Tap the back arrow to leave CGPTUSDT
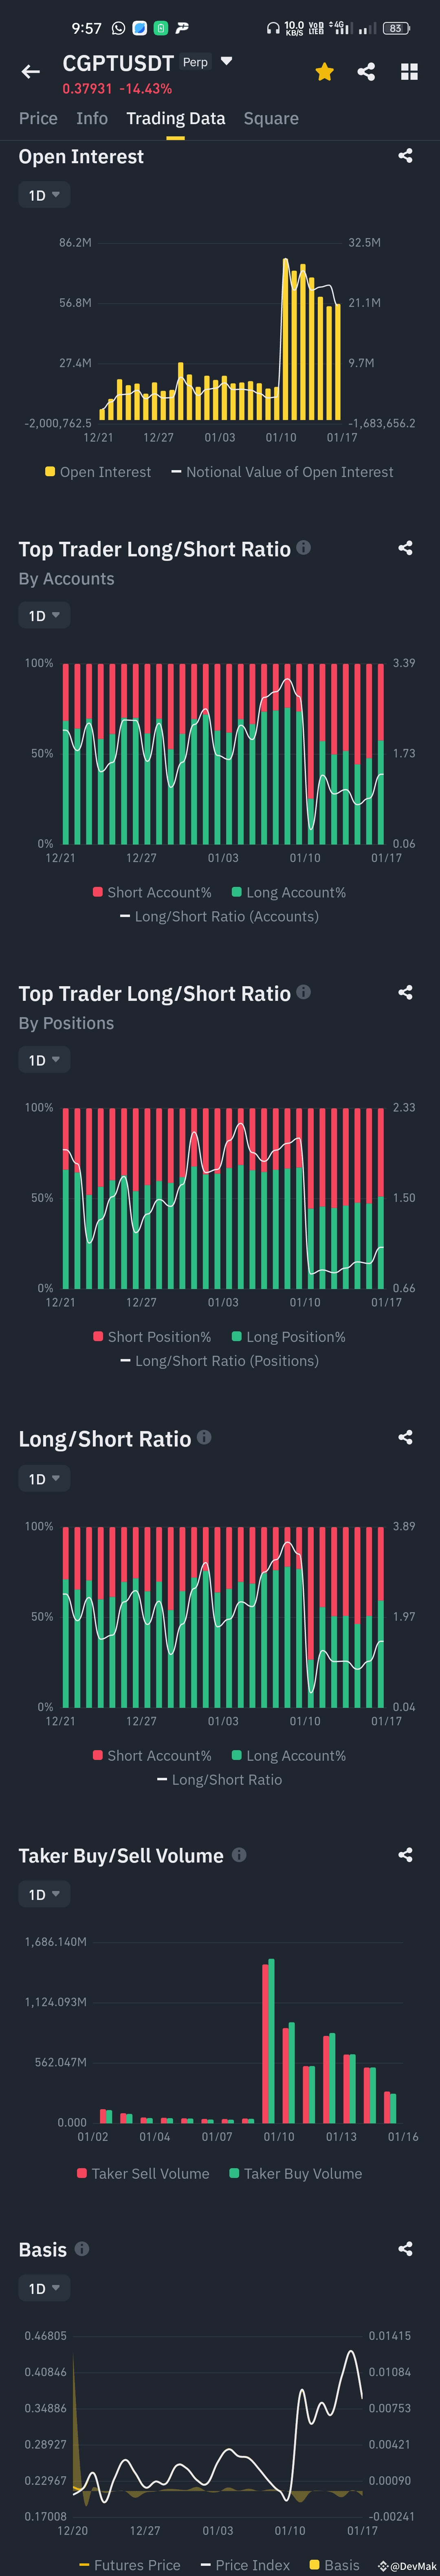The height and width of the screenshot is (2576, 440). [30, 71]
